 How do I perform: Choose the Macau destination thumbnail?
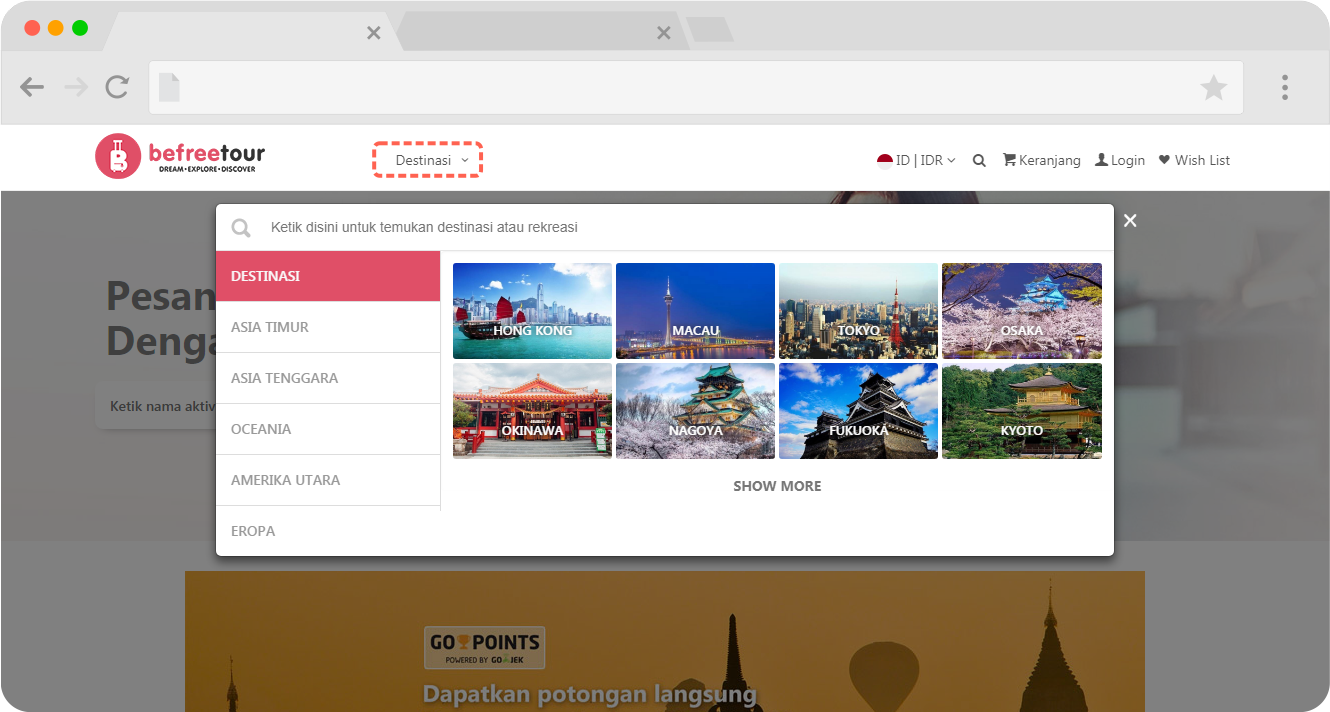(695, 311)
